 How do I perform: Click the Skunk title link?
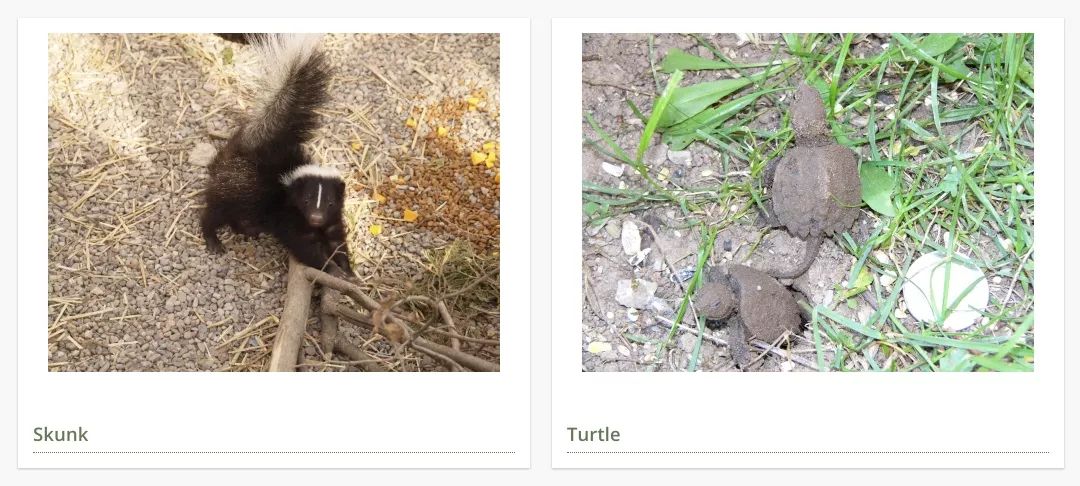61,434
